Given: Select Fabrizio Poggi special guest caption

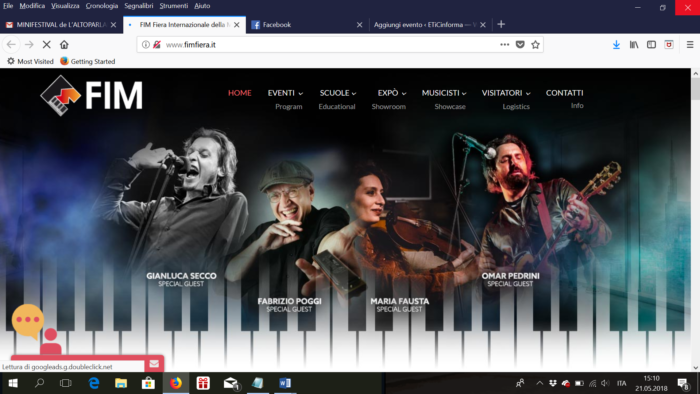Looking at the screenshot, I should 289,305.
